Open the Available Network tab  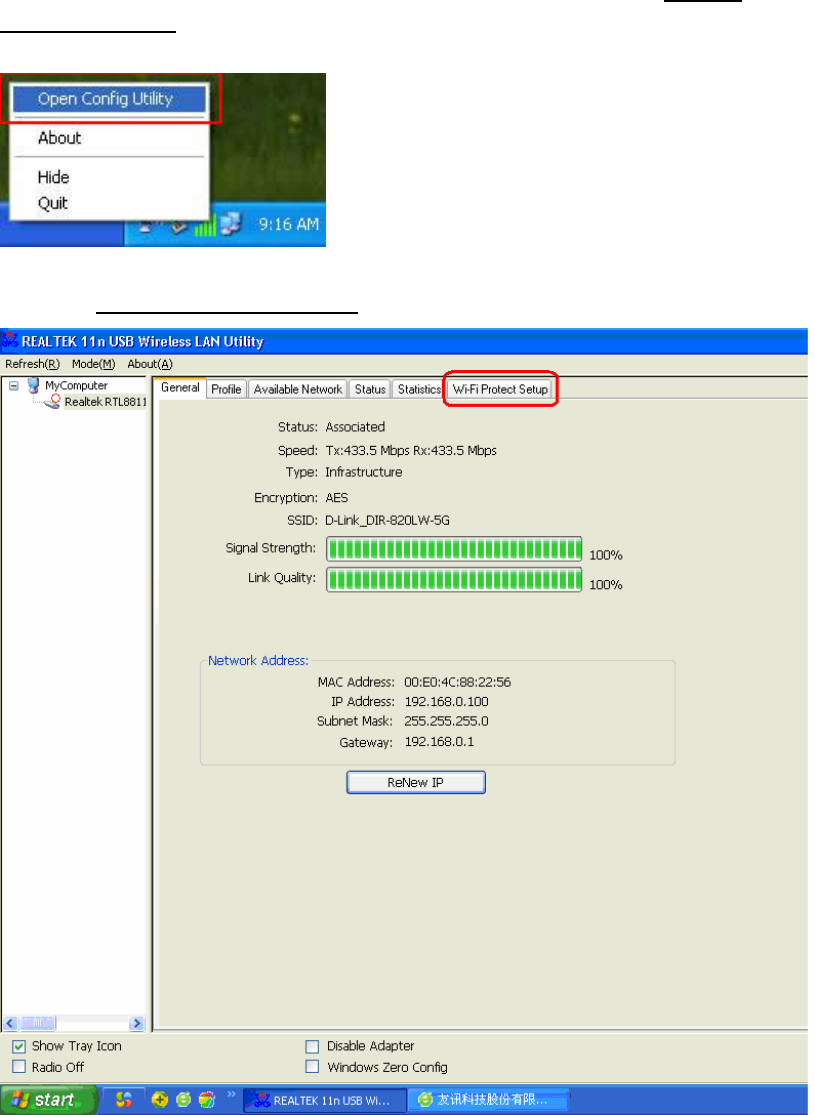[298, 389]
